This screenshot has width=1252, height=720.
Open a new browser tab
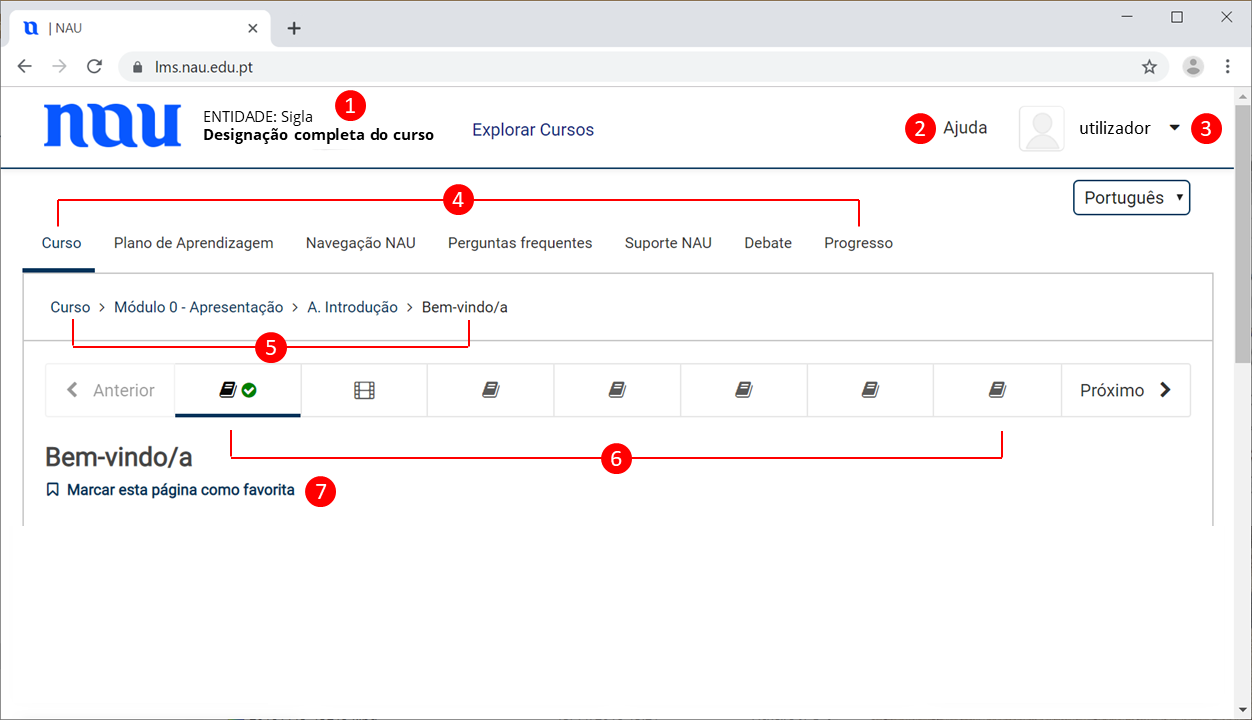[294, 28]
